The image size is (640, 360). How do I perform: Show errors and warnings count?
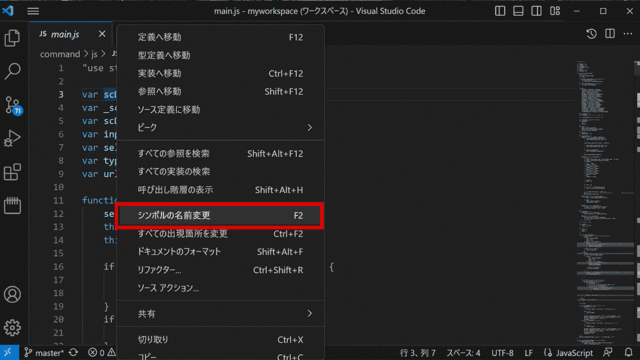coord(102,353)
